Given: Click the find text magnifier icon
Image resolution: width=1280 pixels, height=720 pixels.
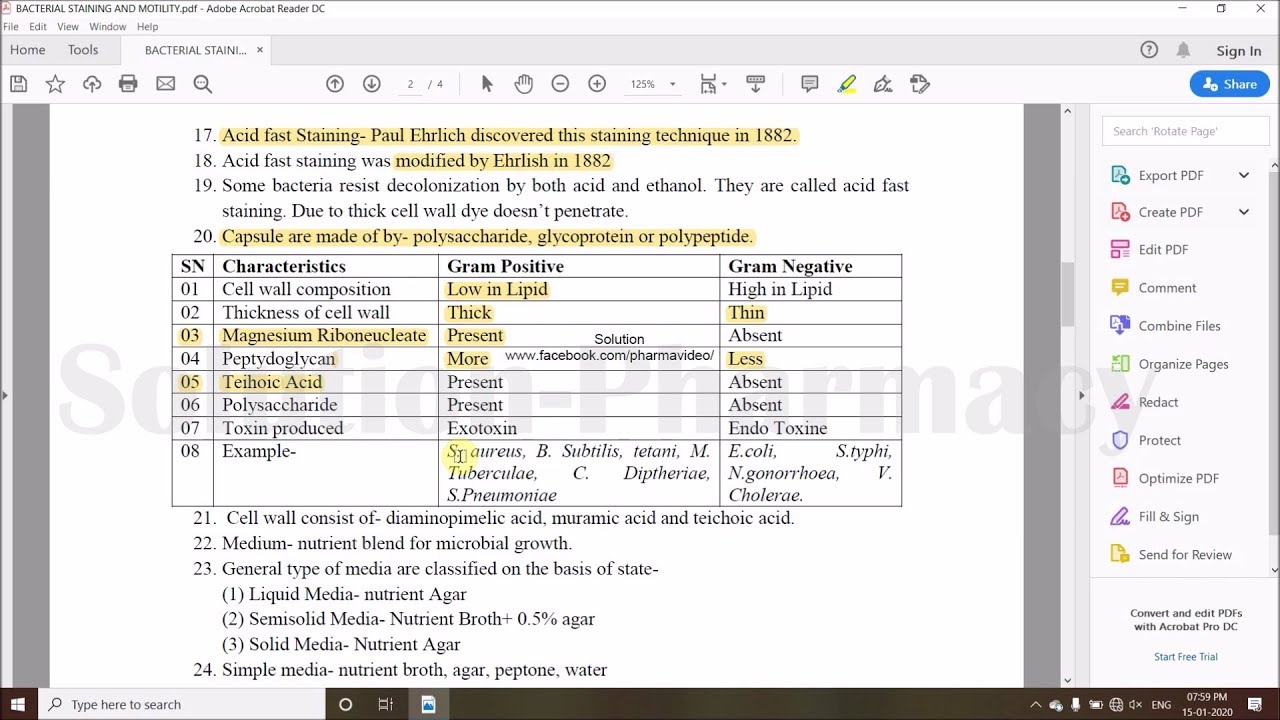Looking at the screenshot, I should click(202, 84).
